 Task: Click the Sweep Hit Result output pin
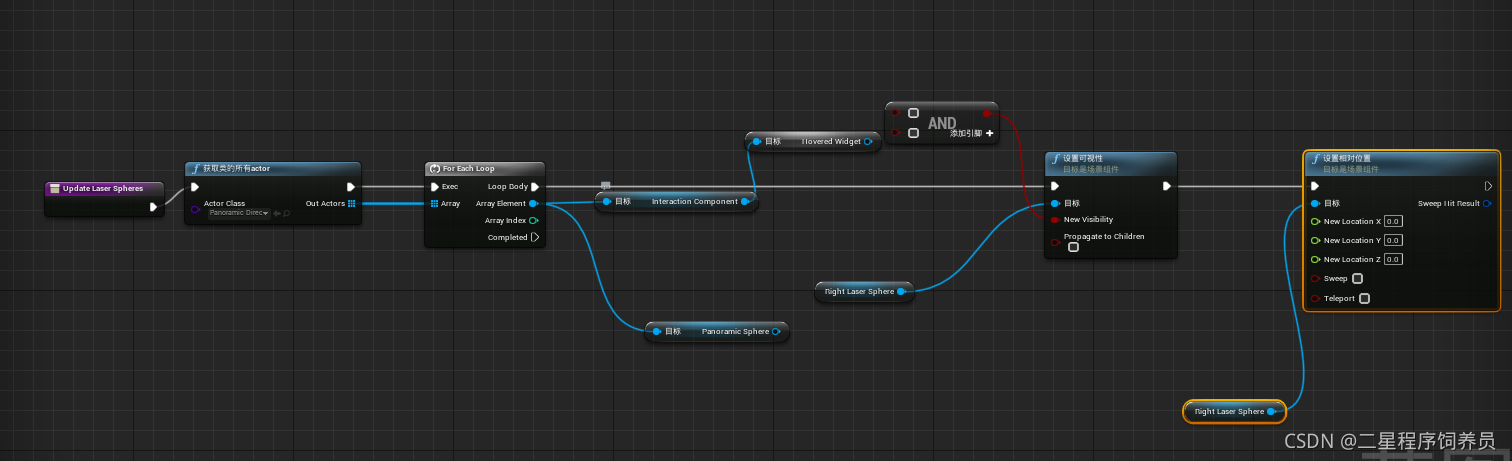click(1487, 203)
